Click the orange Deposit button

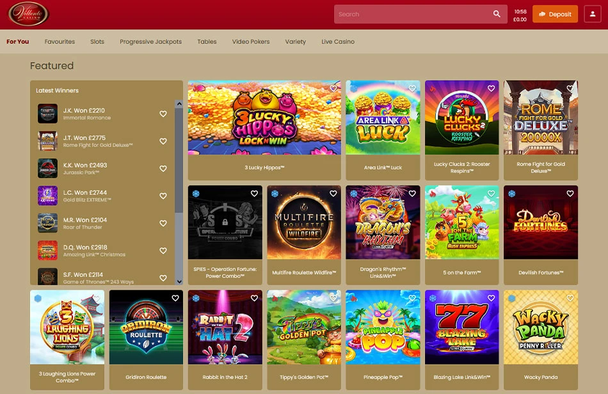[x=555, y=14]
